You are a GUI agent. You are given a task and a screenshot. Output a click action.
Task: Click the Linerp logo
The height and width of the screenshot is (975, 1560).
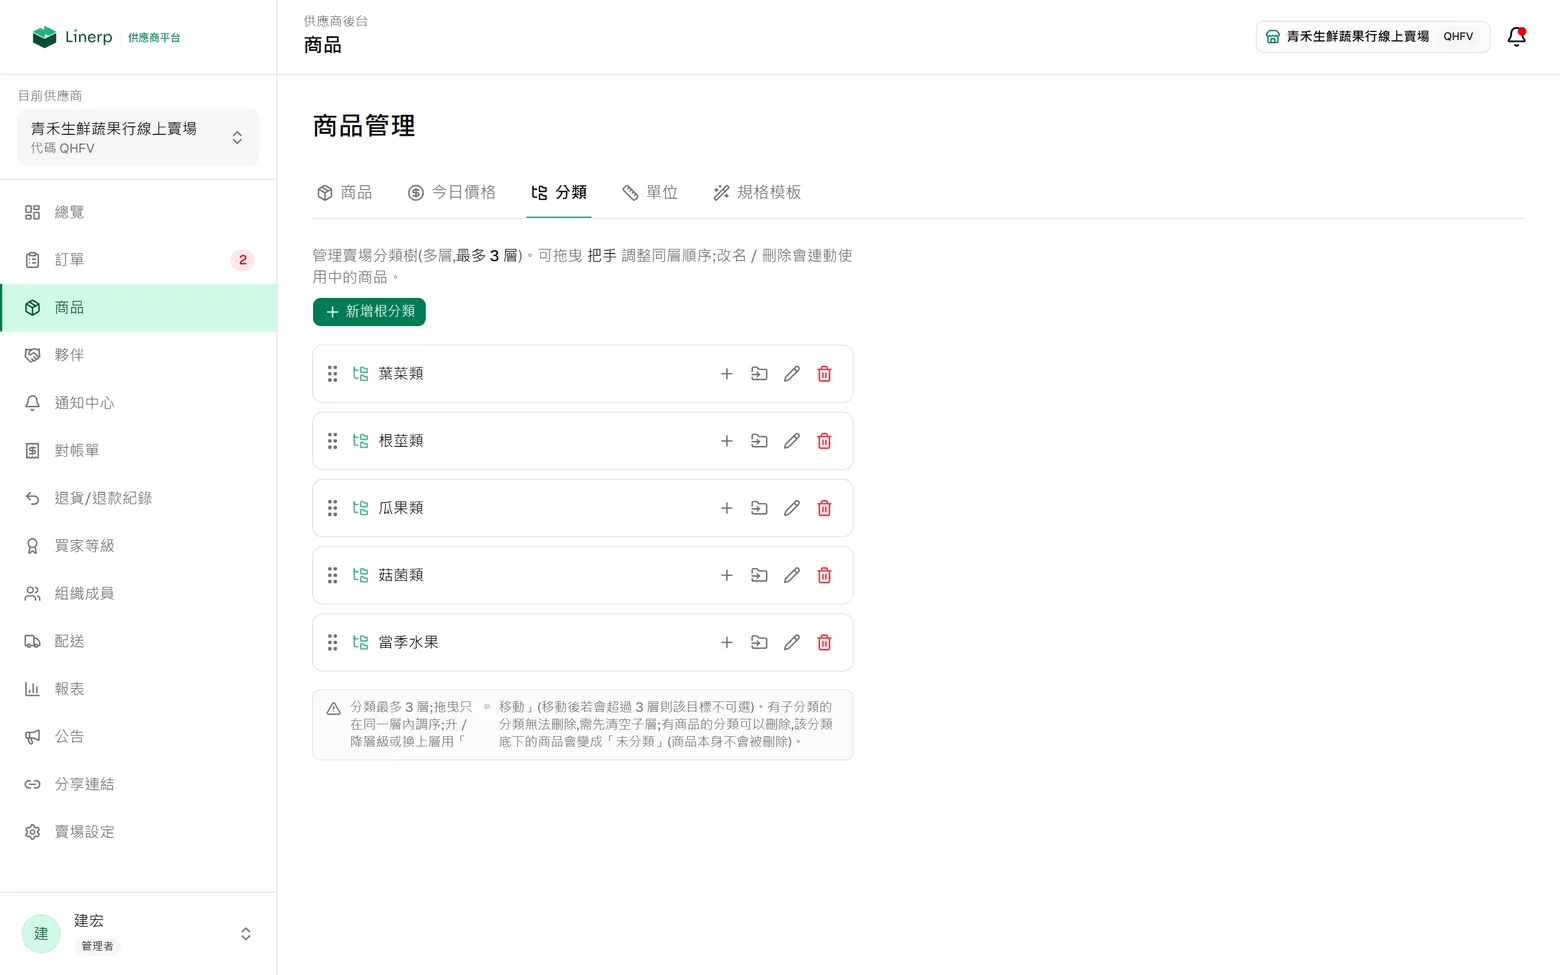(72, 37)
